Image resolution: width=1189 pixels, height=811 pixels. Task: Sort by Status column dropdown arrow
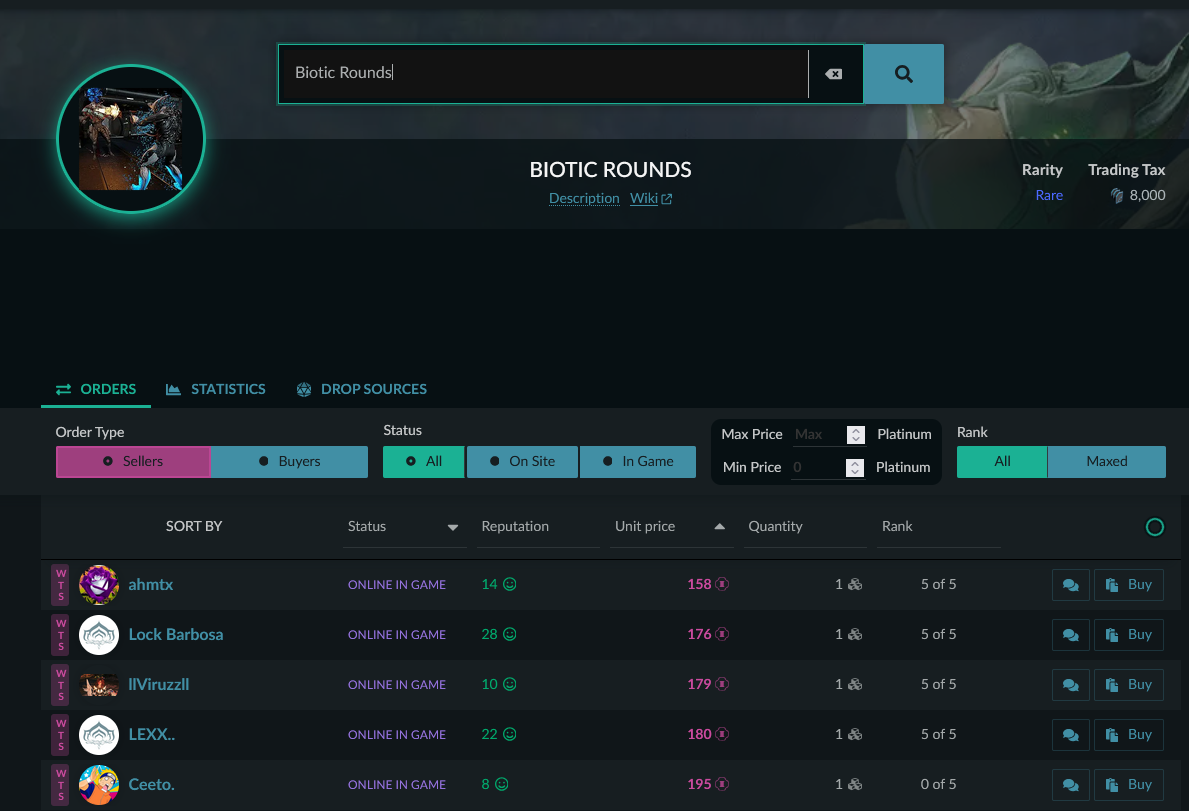coord(453,528)
